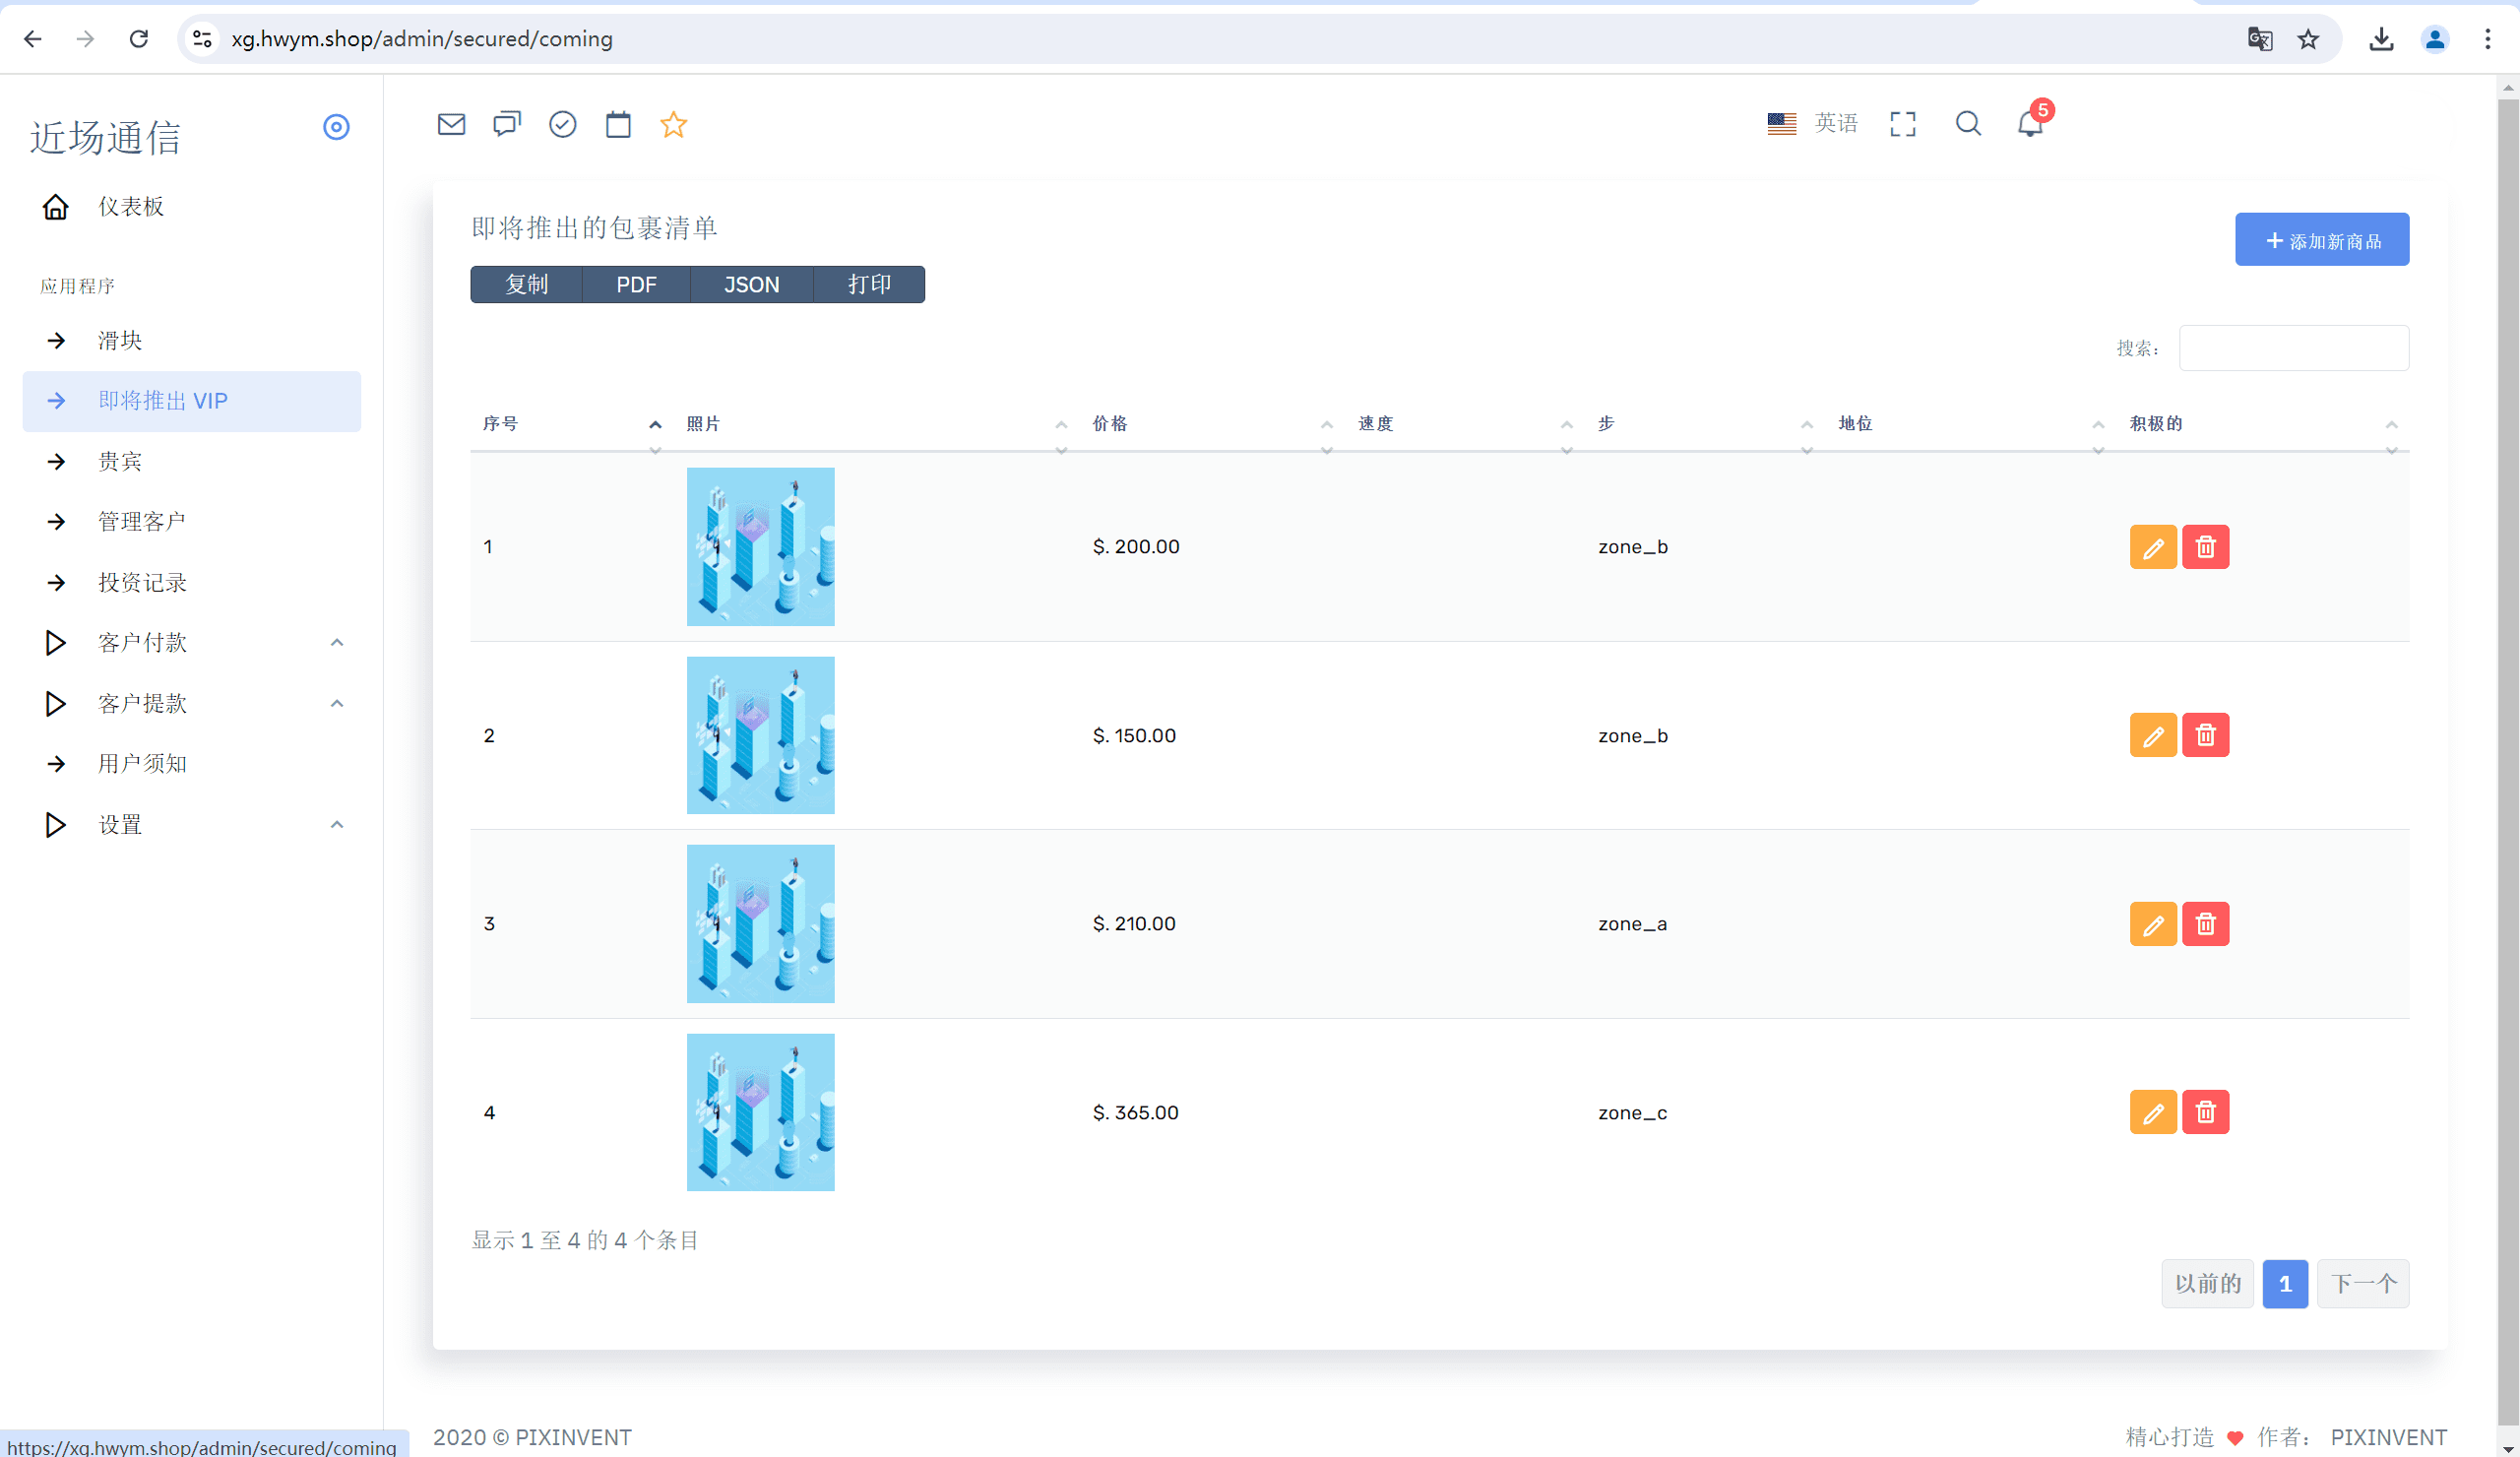Open the mail envelope icon

[x=451, y=124]
